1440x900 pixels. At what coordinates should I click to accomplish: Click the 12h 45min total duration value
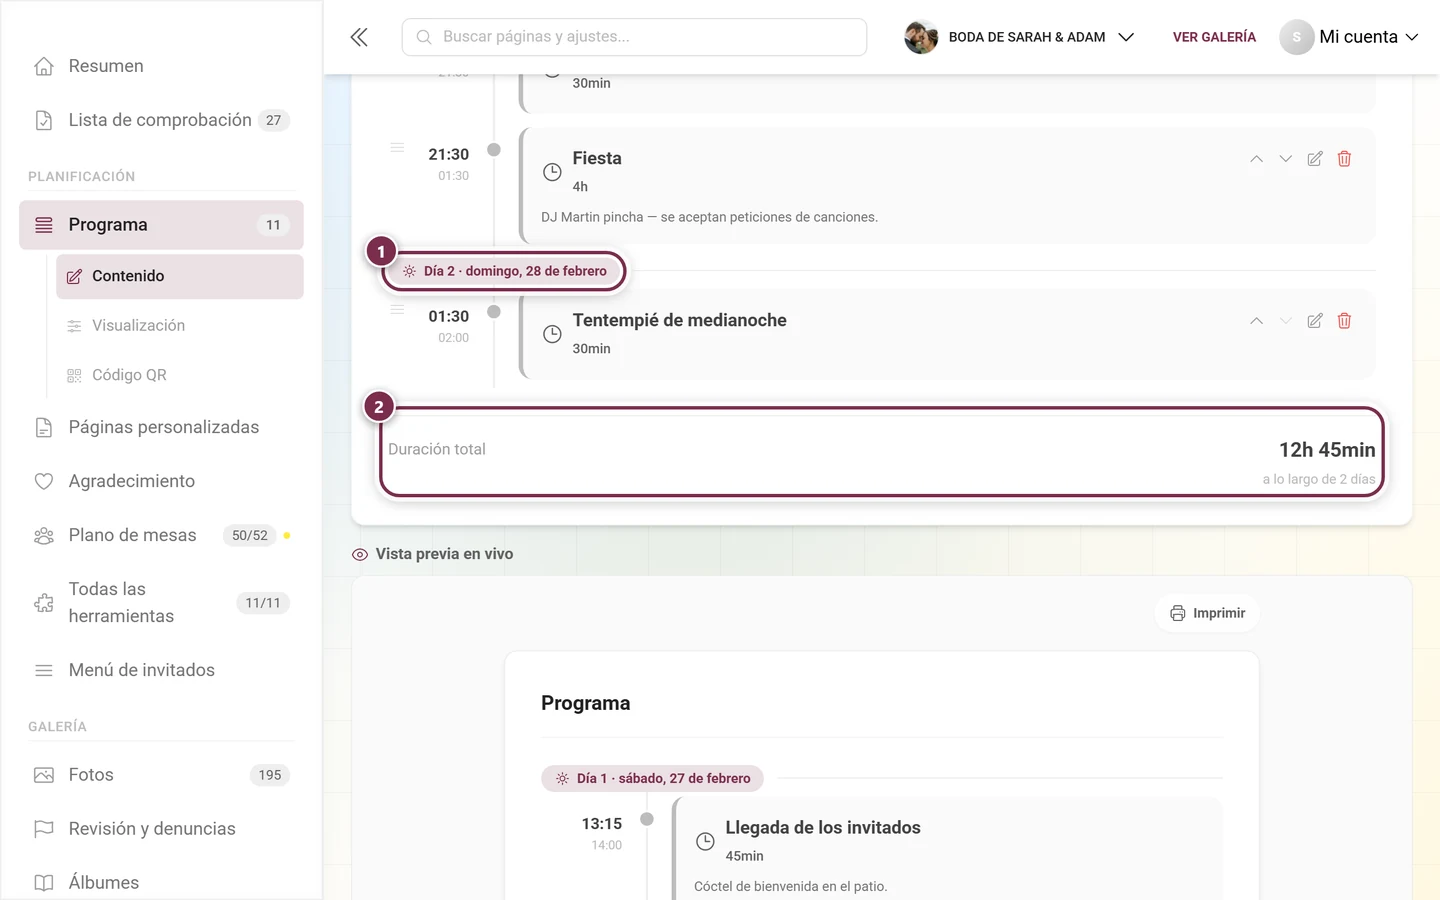coord(1327,450)
